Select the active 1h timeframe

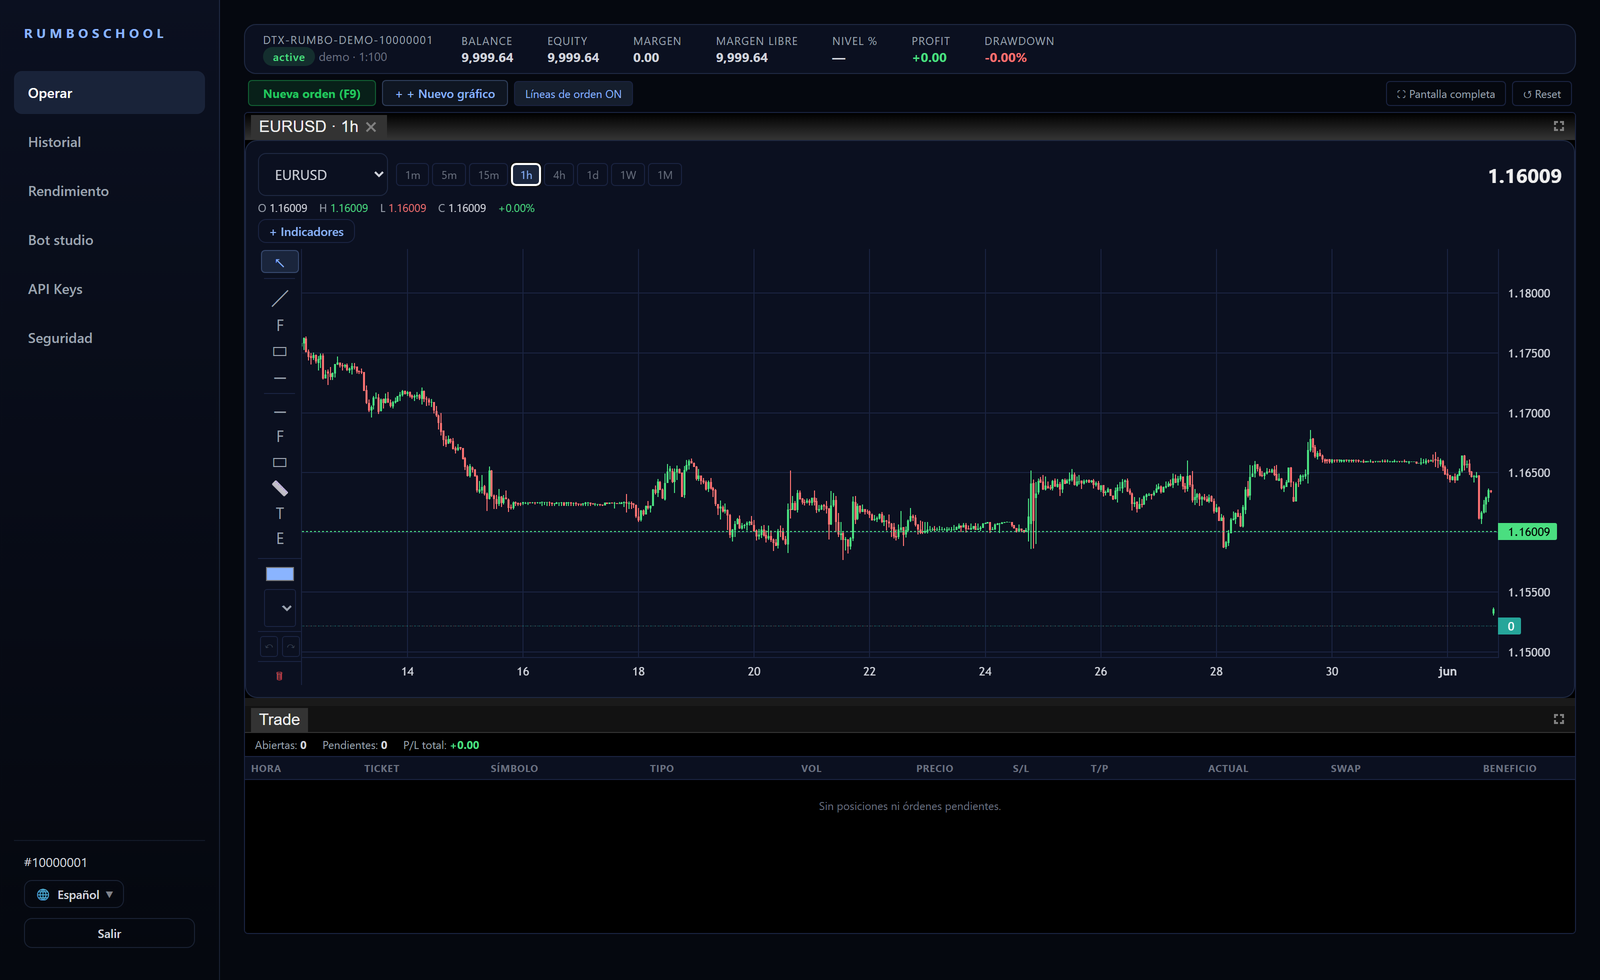(x=526, y=175)
